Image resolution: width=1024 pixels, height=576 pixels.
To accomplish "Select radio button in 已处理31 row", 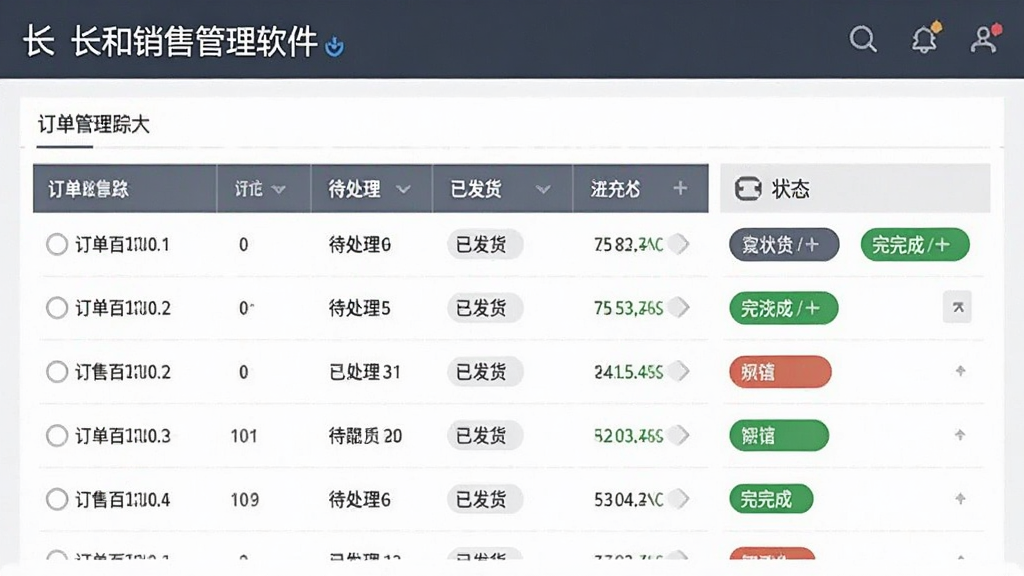I will pyautogui.click(x=57, y=372).
